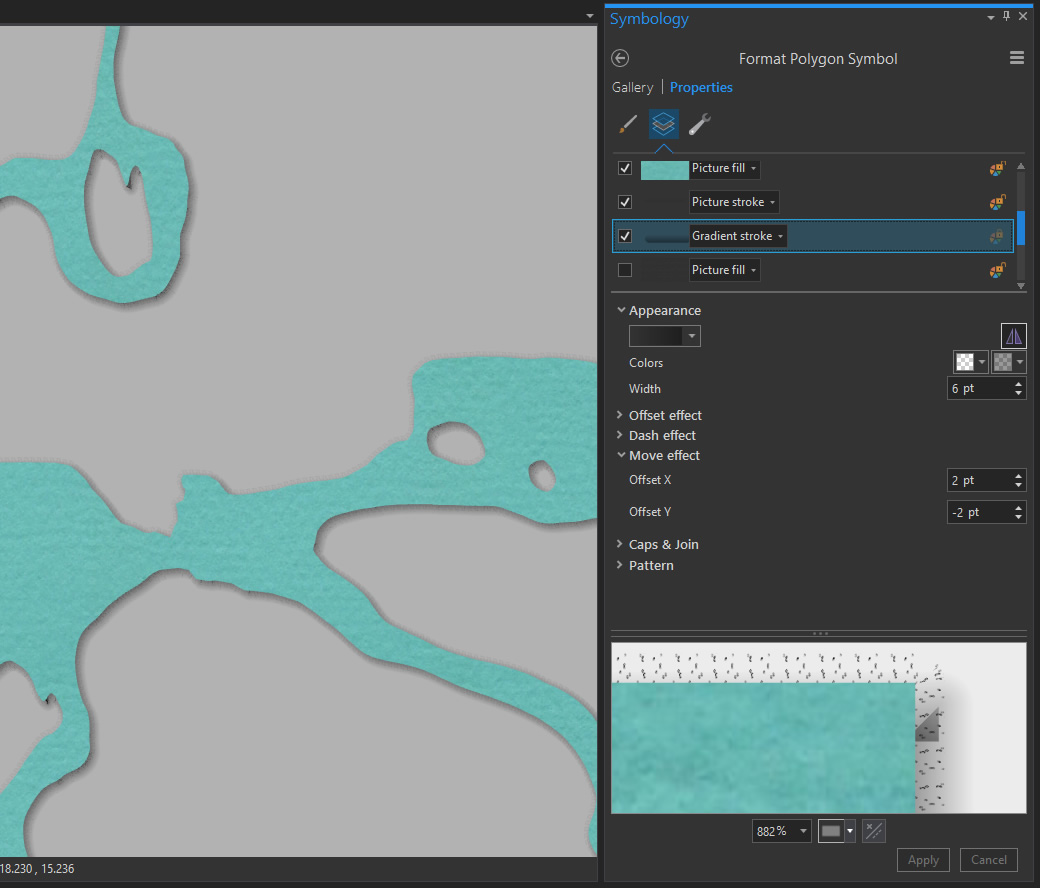Go back with the circled arrow
Image resolution: width=1040 pixels, height=888 pixels.
click(620, 59)
